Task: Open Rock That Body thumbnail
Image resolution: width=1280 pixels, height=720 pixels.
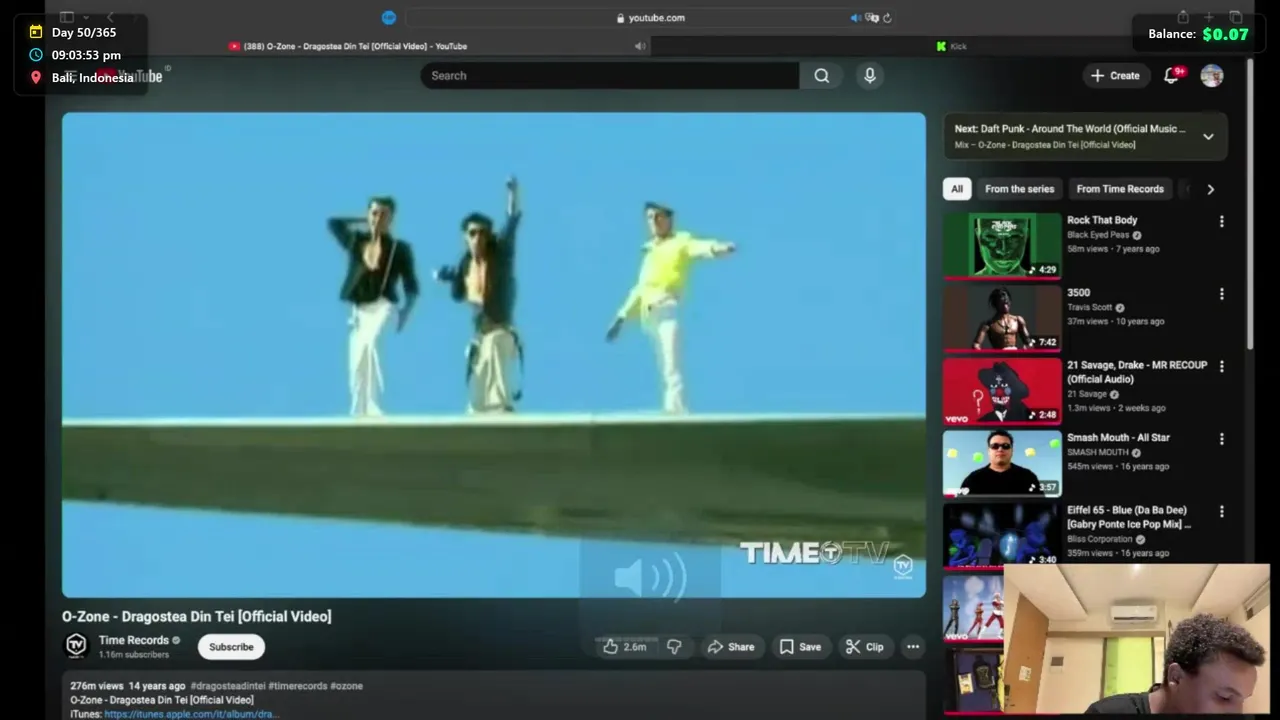Action: click(1002, 245)
